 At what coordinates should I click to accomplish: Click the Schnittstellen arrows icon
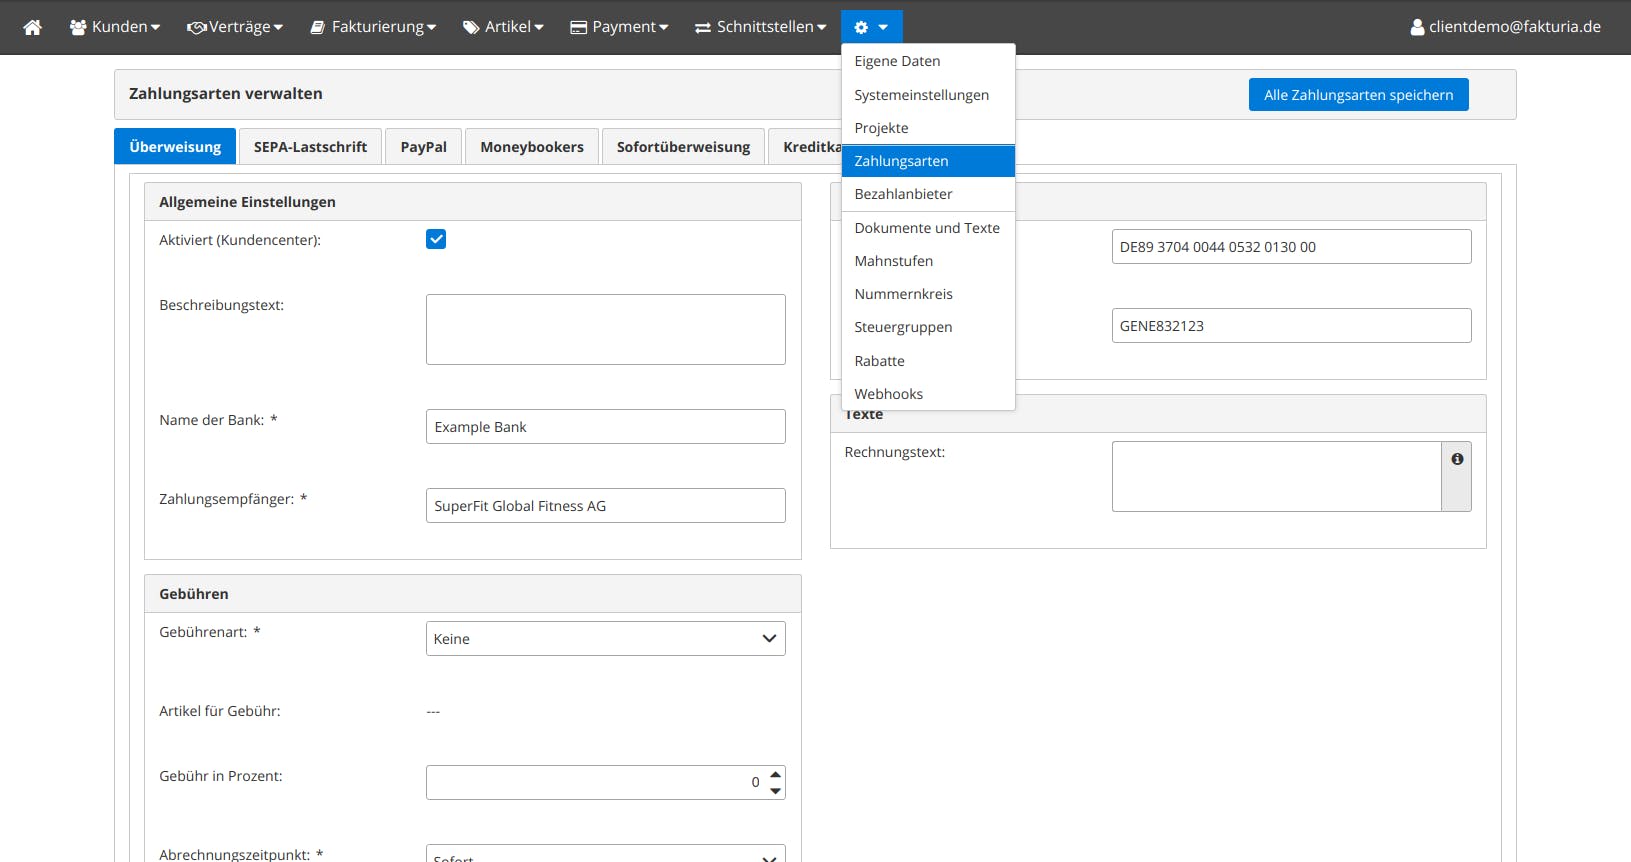click(x=703, y=27)
